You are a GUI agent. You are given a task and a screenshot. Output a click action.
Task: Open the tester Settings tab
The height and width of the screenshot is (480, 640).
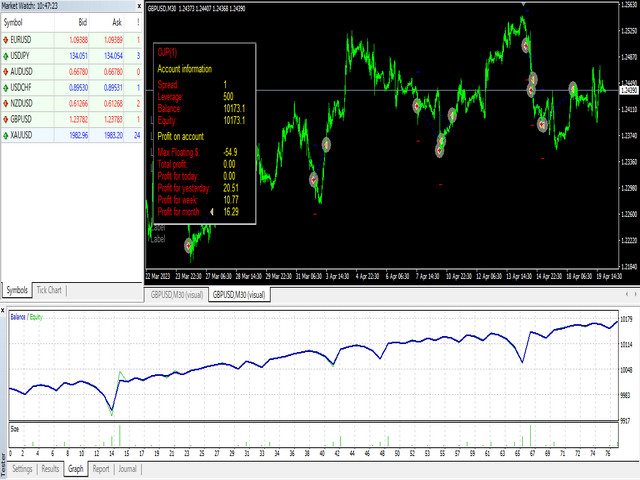(22, 469)
